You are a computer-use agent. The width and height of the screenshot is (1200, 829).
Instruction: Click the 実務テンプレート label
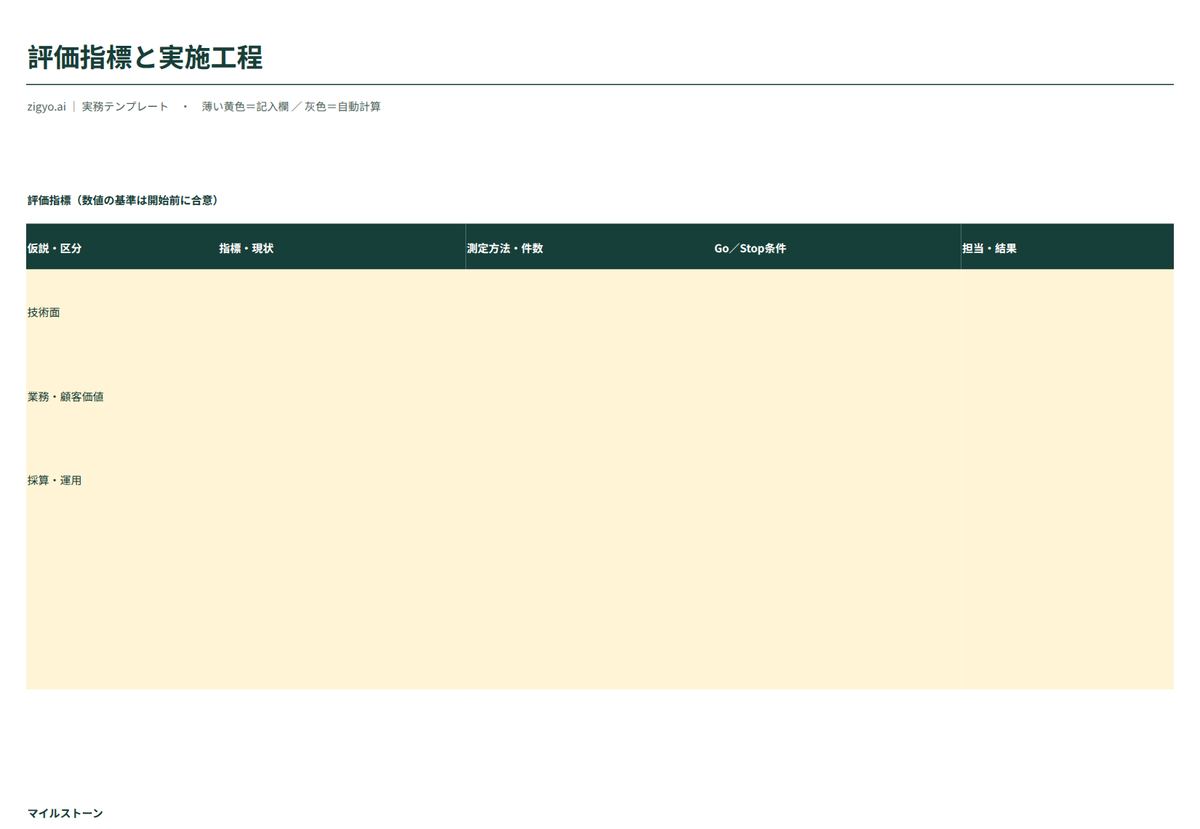125,106
